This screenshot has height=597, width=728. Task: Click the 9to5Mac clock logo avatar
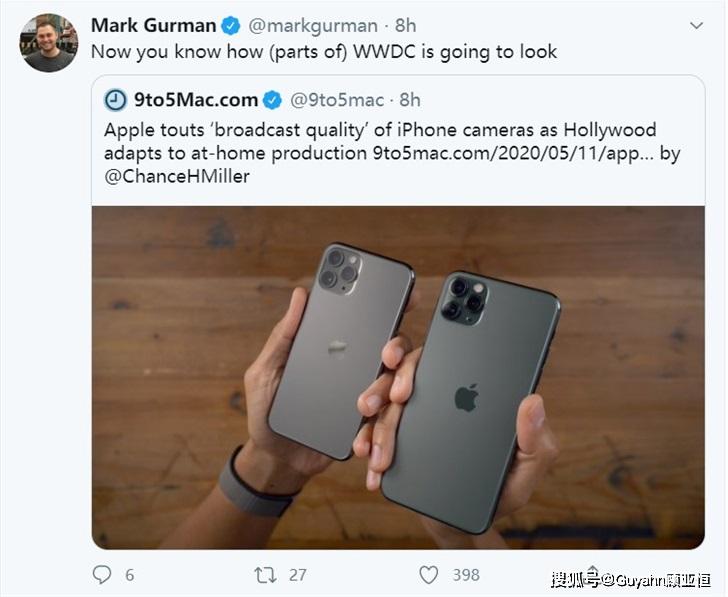[116, 100]
